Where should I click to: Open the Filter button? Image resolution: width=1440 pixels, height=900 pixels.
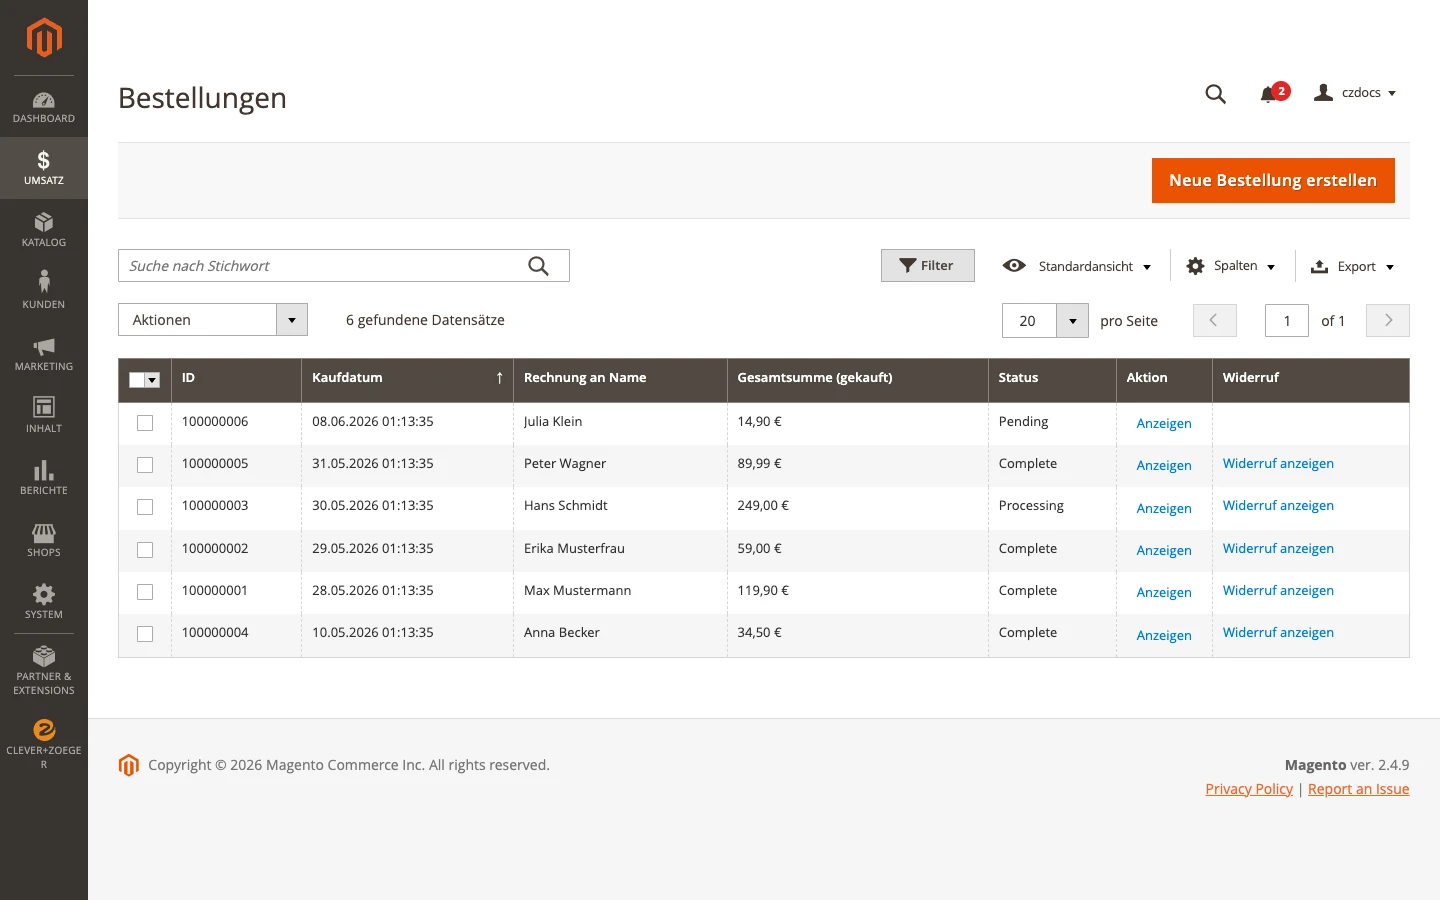[927, 265]
